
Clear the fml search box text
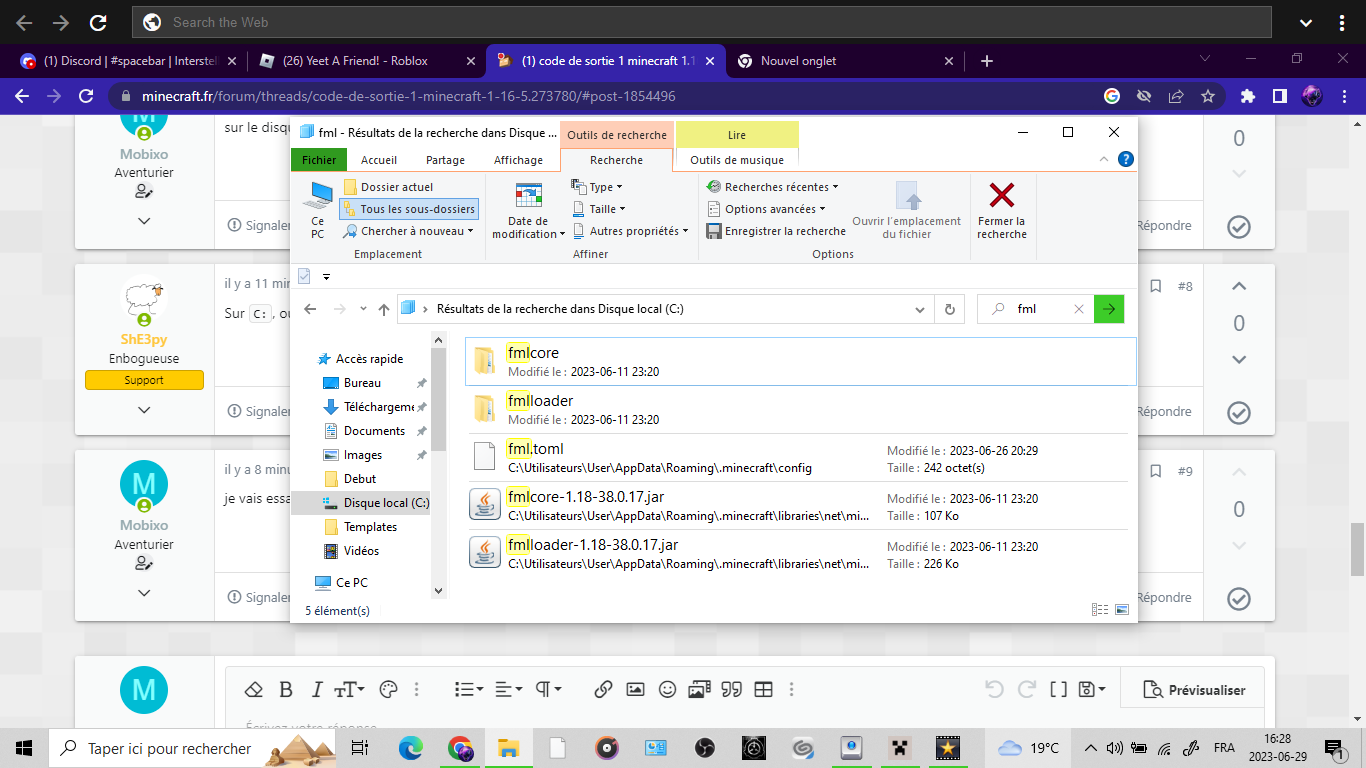point(1078,310)
